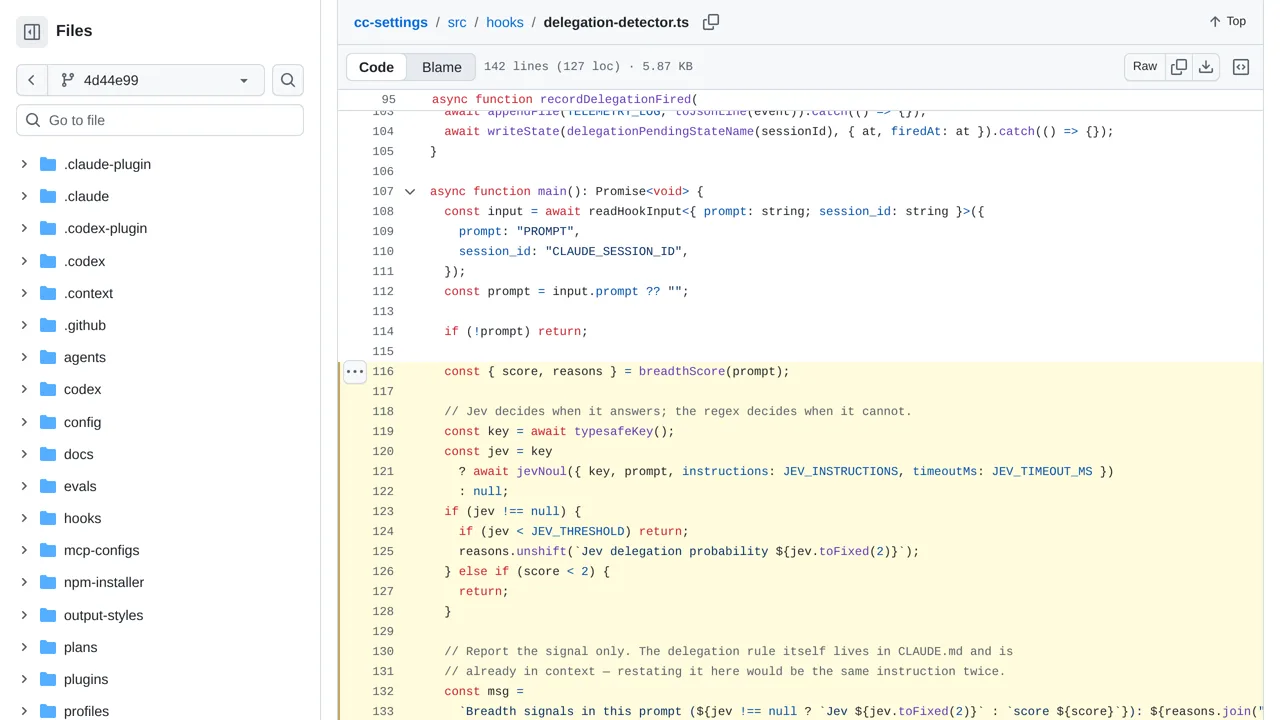
Task: Copy raw file contents icon
Action: (1179, 67)
